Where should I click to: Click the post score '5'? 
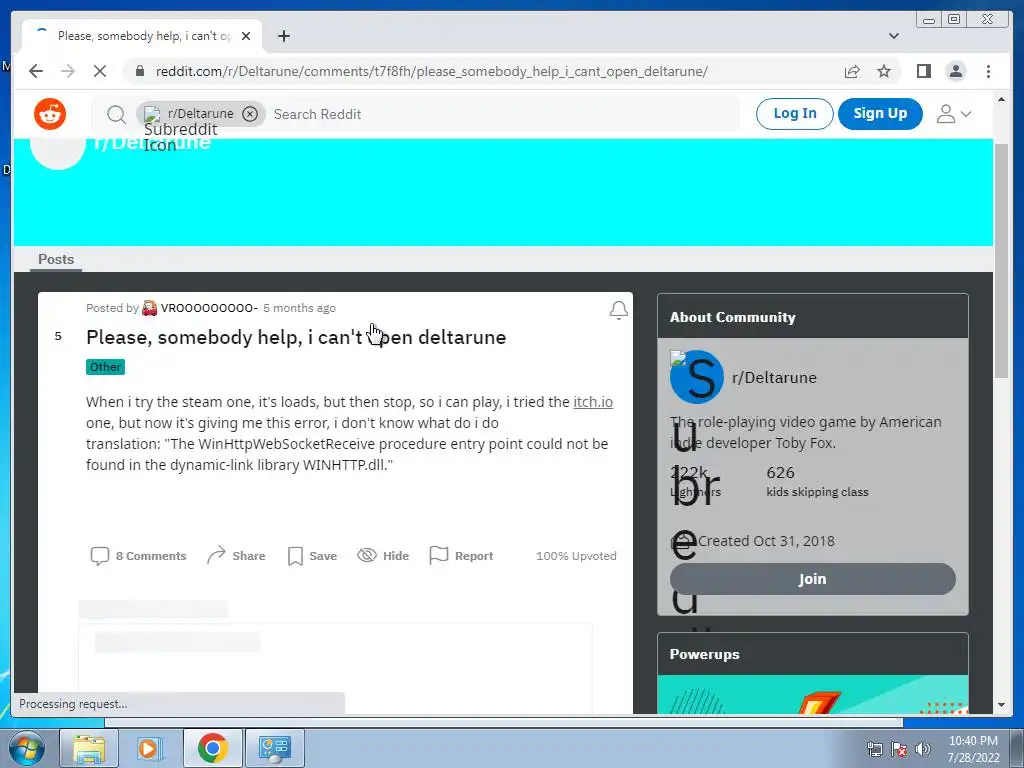click(x=58, y=336)
